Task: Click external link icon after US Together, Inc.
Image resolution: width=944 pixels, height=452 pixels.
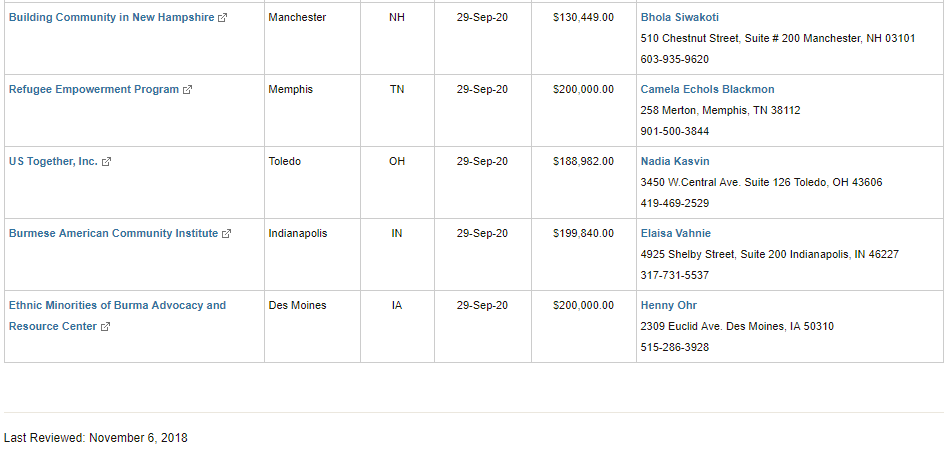Action: [107, 162]
